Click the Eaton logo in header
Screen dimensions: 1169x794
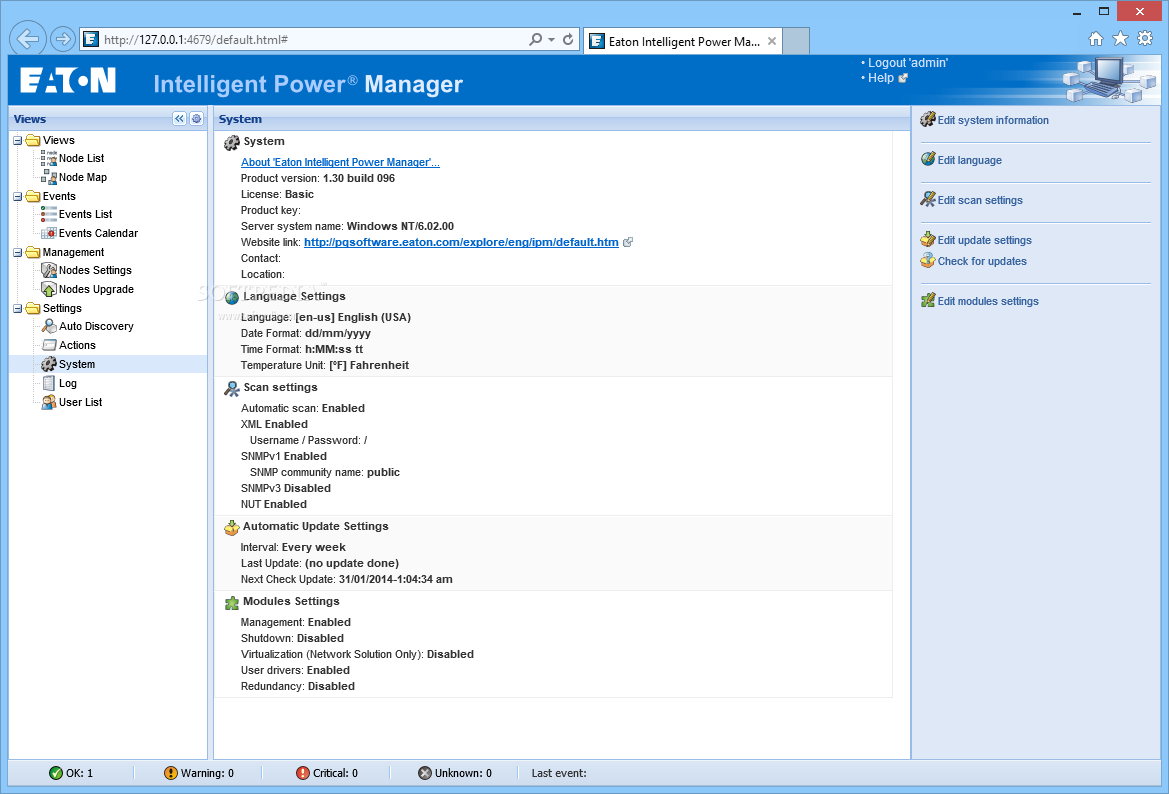click(68, 81)
